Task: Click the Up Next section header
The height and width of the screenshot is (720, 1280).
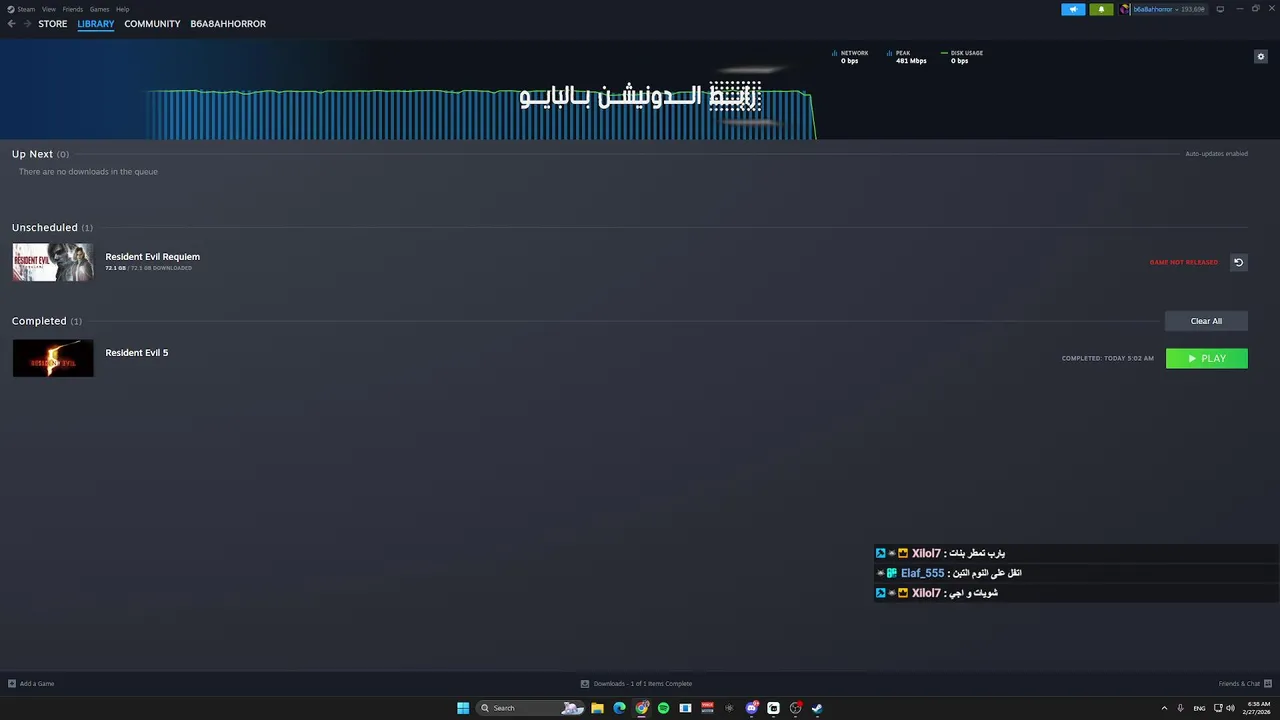Action: (40, 154)
